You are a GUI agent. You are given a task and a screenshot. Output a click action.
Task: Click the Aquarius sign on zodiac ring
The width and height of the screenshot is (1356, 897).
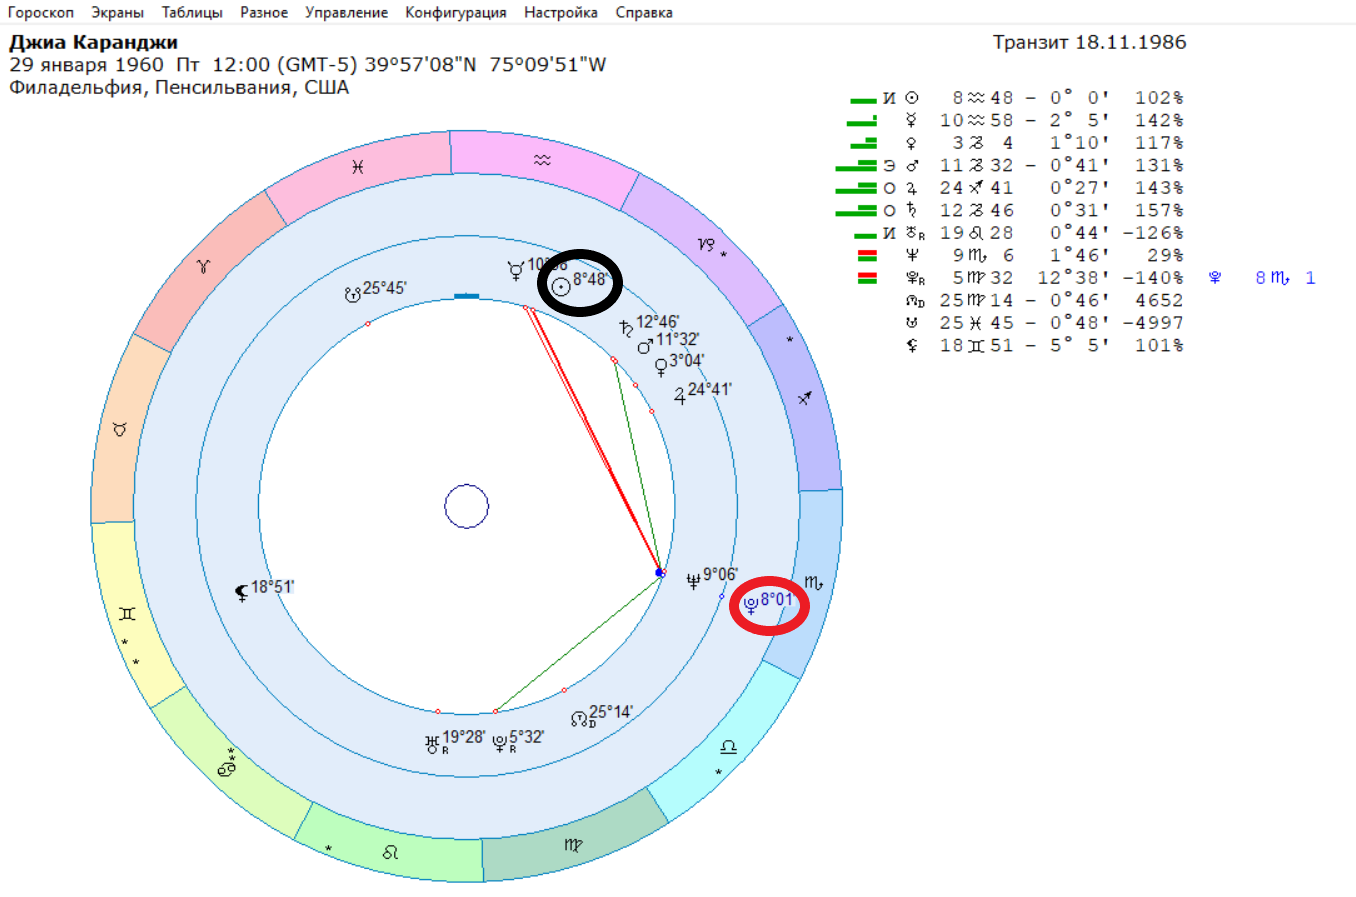(x=542, y=160)
